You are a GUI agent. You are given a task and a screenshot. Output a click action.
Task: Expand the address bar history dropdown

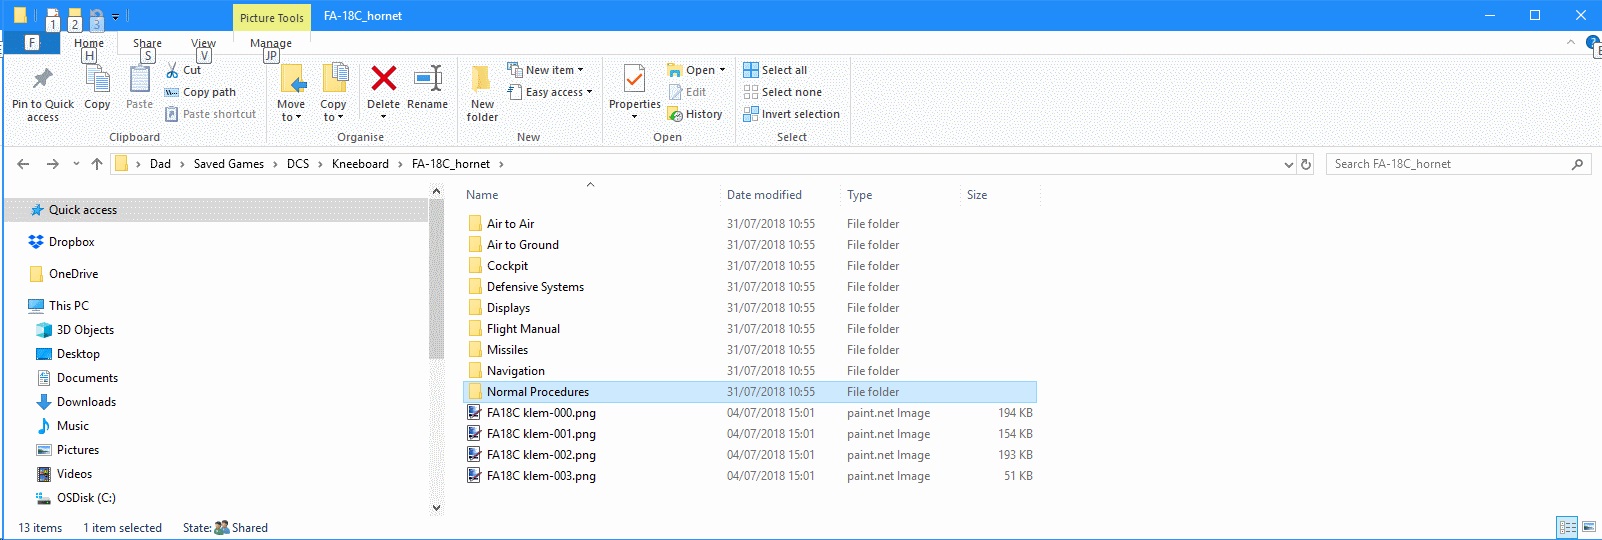(x=1288, y=164)
